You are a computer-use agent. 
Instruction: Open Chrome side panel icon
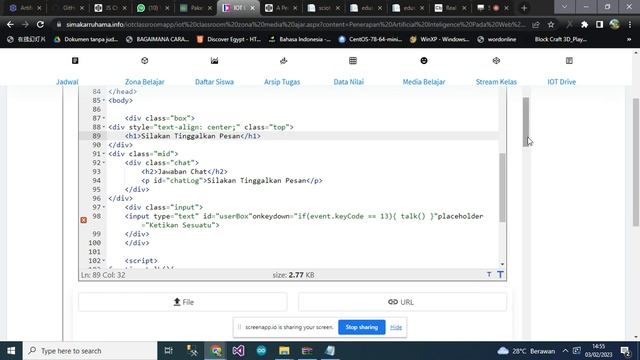point(599,24)
